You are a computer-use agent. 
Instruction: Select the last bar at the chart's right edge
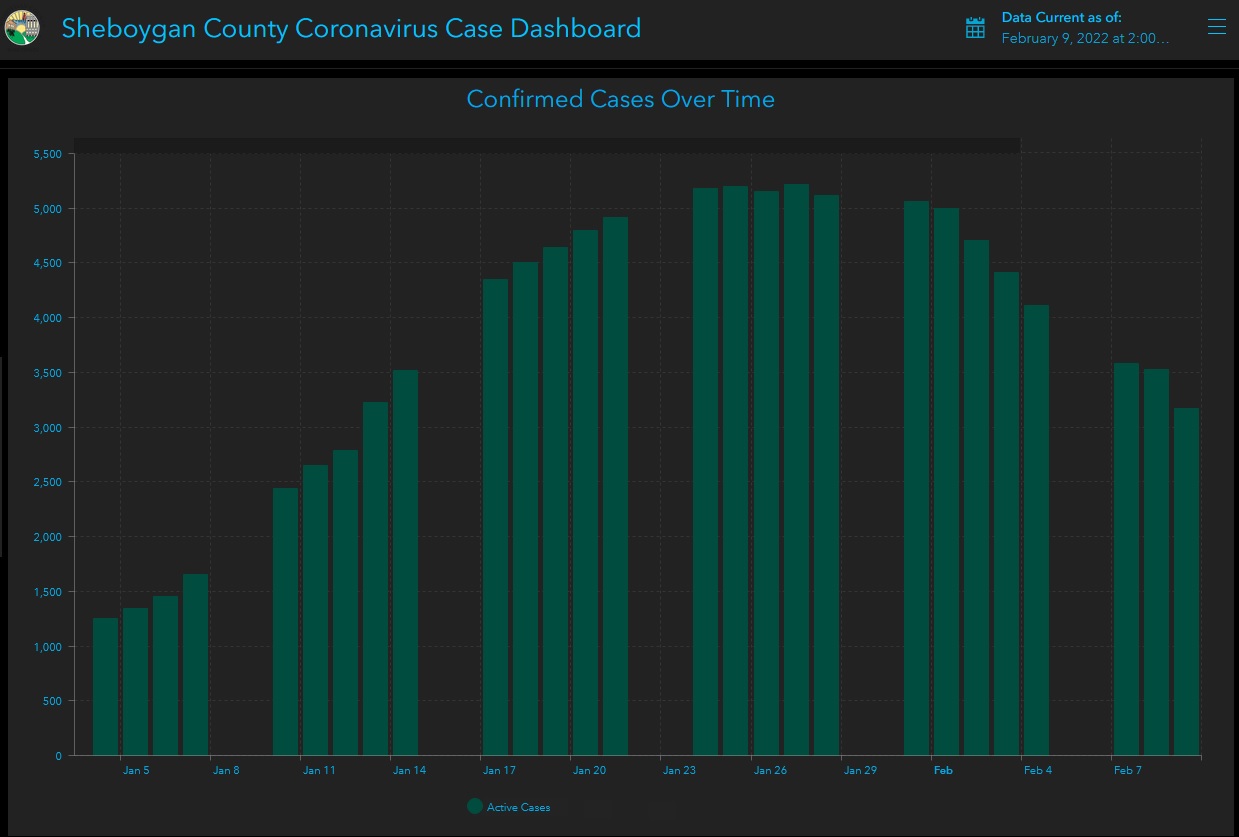tap(1186, 582)
